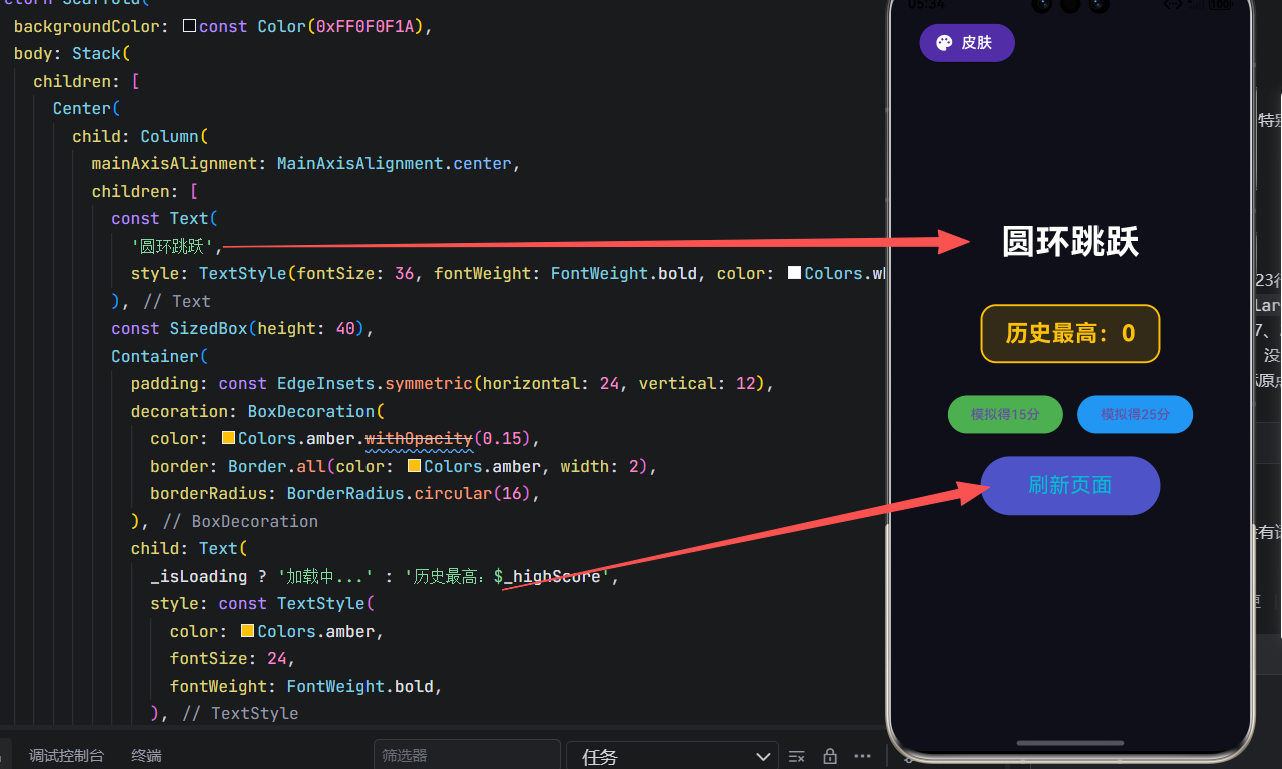Click '$_highScore' interpolation in string
The height and width of the screenshot is (769, 1282).
point(547,576)
